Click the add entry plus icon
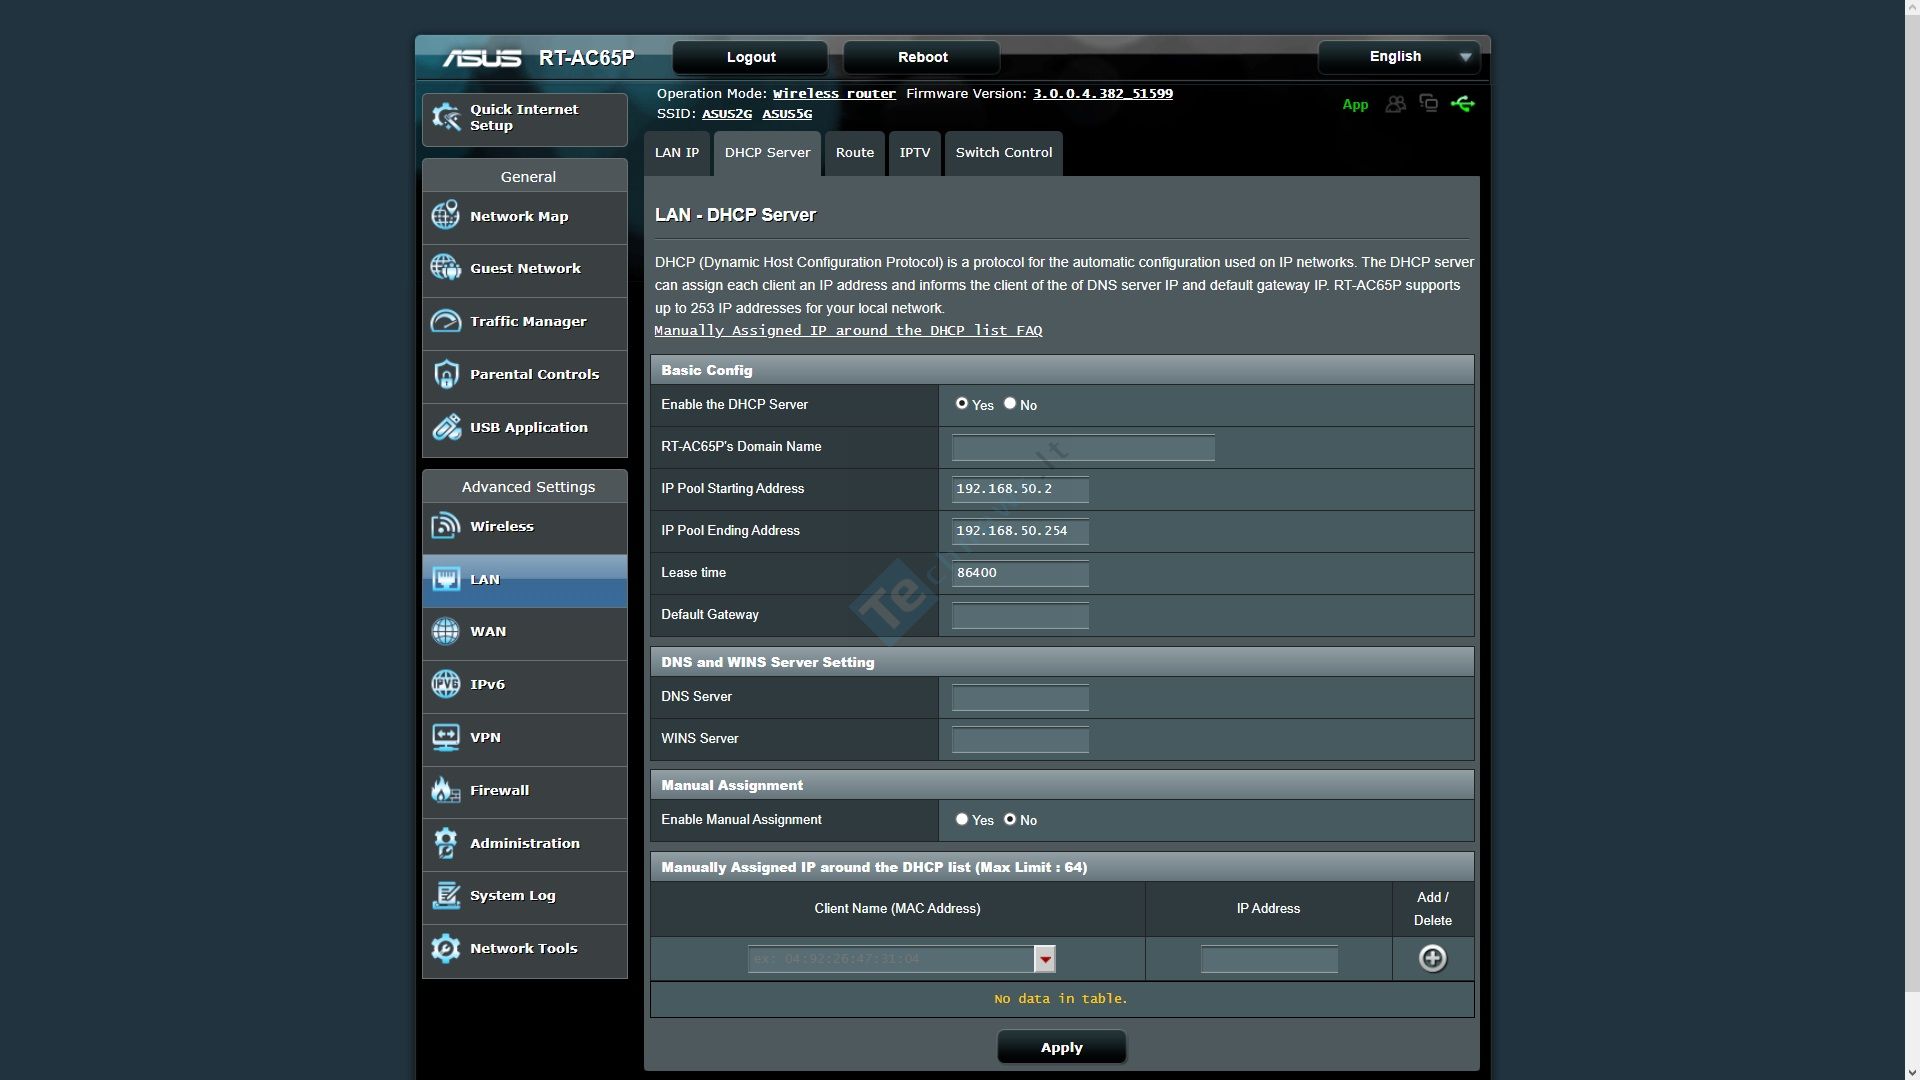This screenshot has width=1920, height=1080. [1432, 958]
